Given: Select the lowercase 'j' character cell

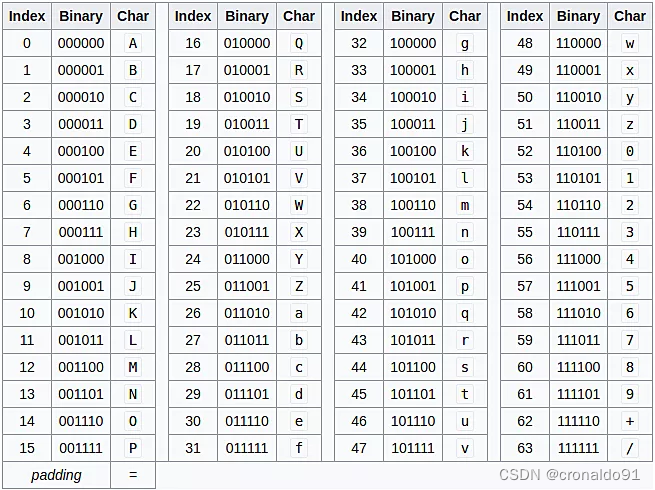Looking at the screenshot, I should coord(465,124).
